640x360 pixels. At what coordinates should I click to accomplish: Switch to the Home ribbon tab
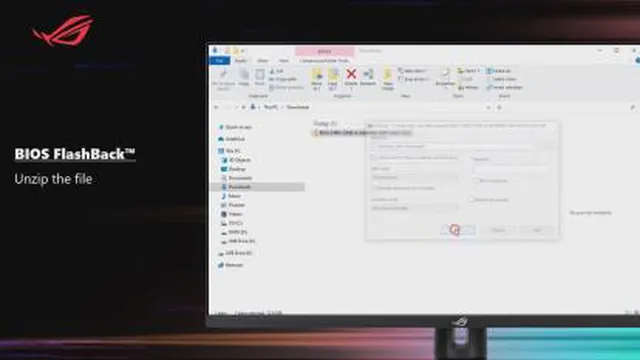[x=241, y=61]
